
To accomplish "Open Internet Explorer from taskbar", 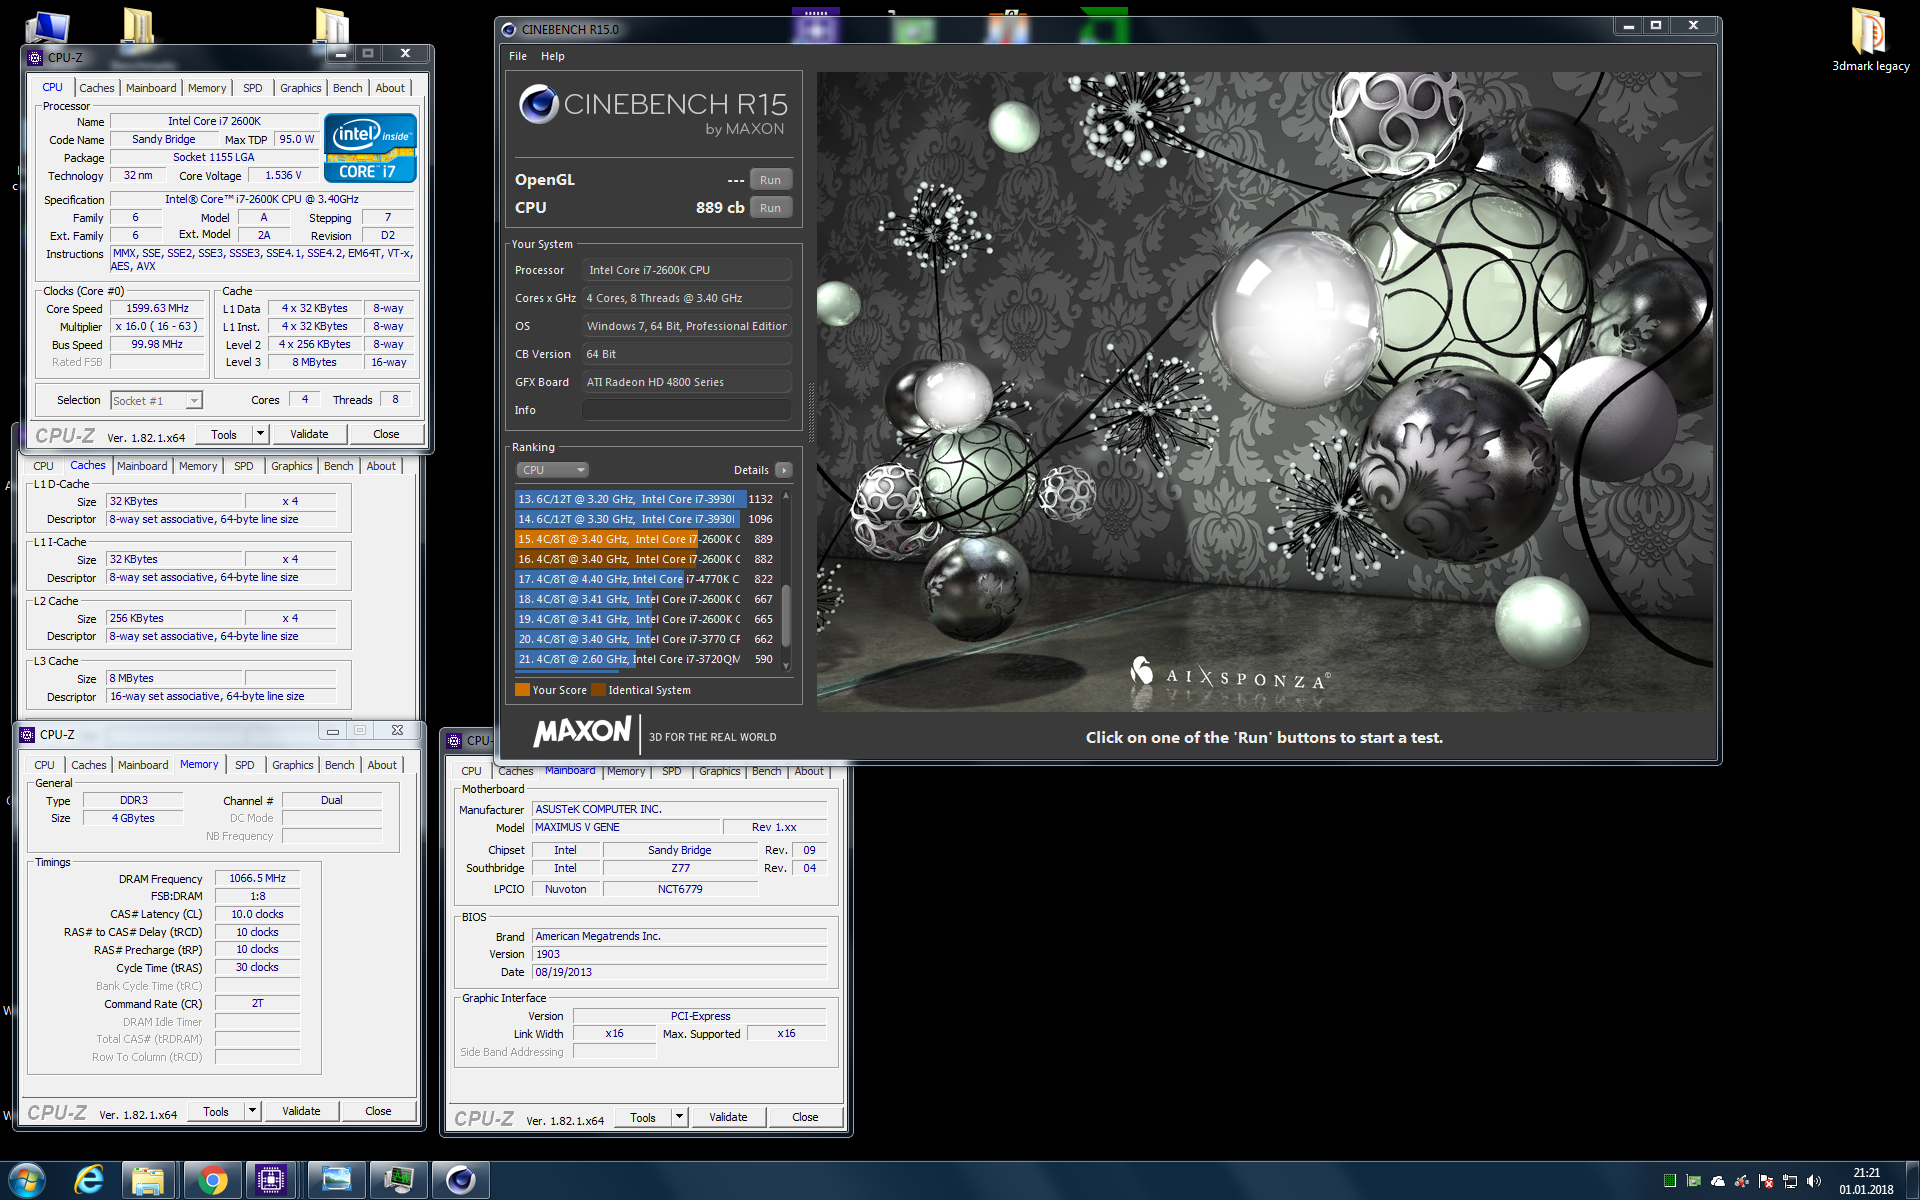I will (89, 1180).
